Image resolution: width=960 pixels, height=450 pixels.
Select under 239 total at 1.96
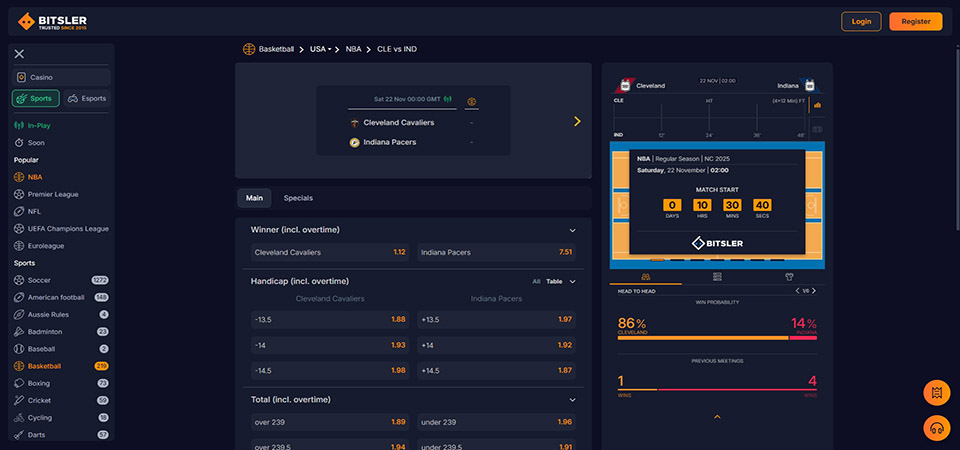(497, 422)
